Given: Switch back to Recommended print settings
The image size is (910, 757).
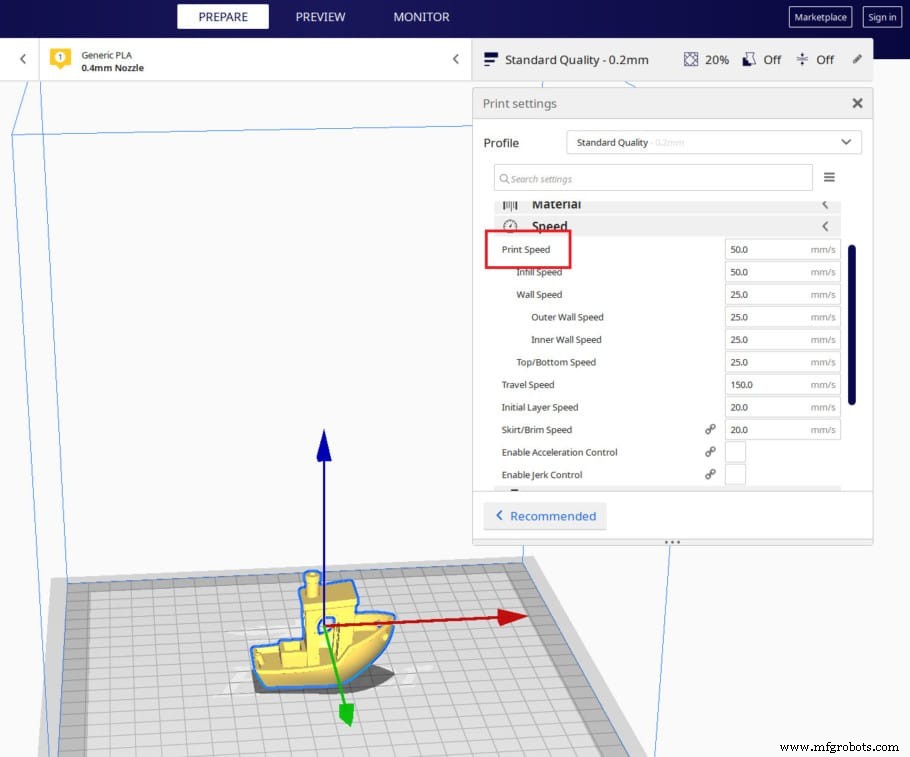Looking at the screenshot, I should (x=545, y=515).
